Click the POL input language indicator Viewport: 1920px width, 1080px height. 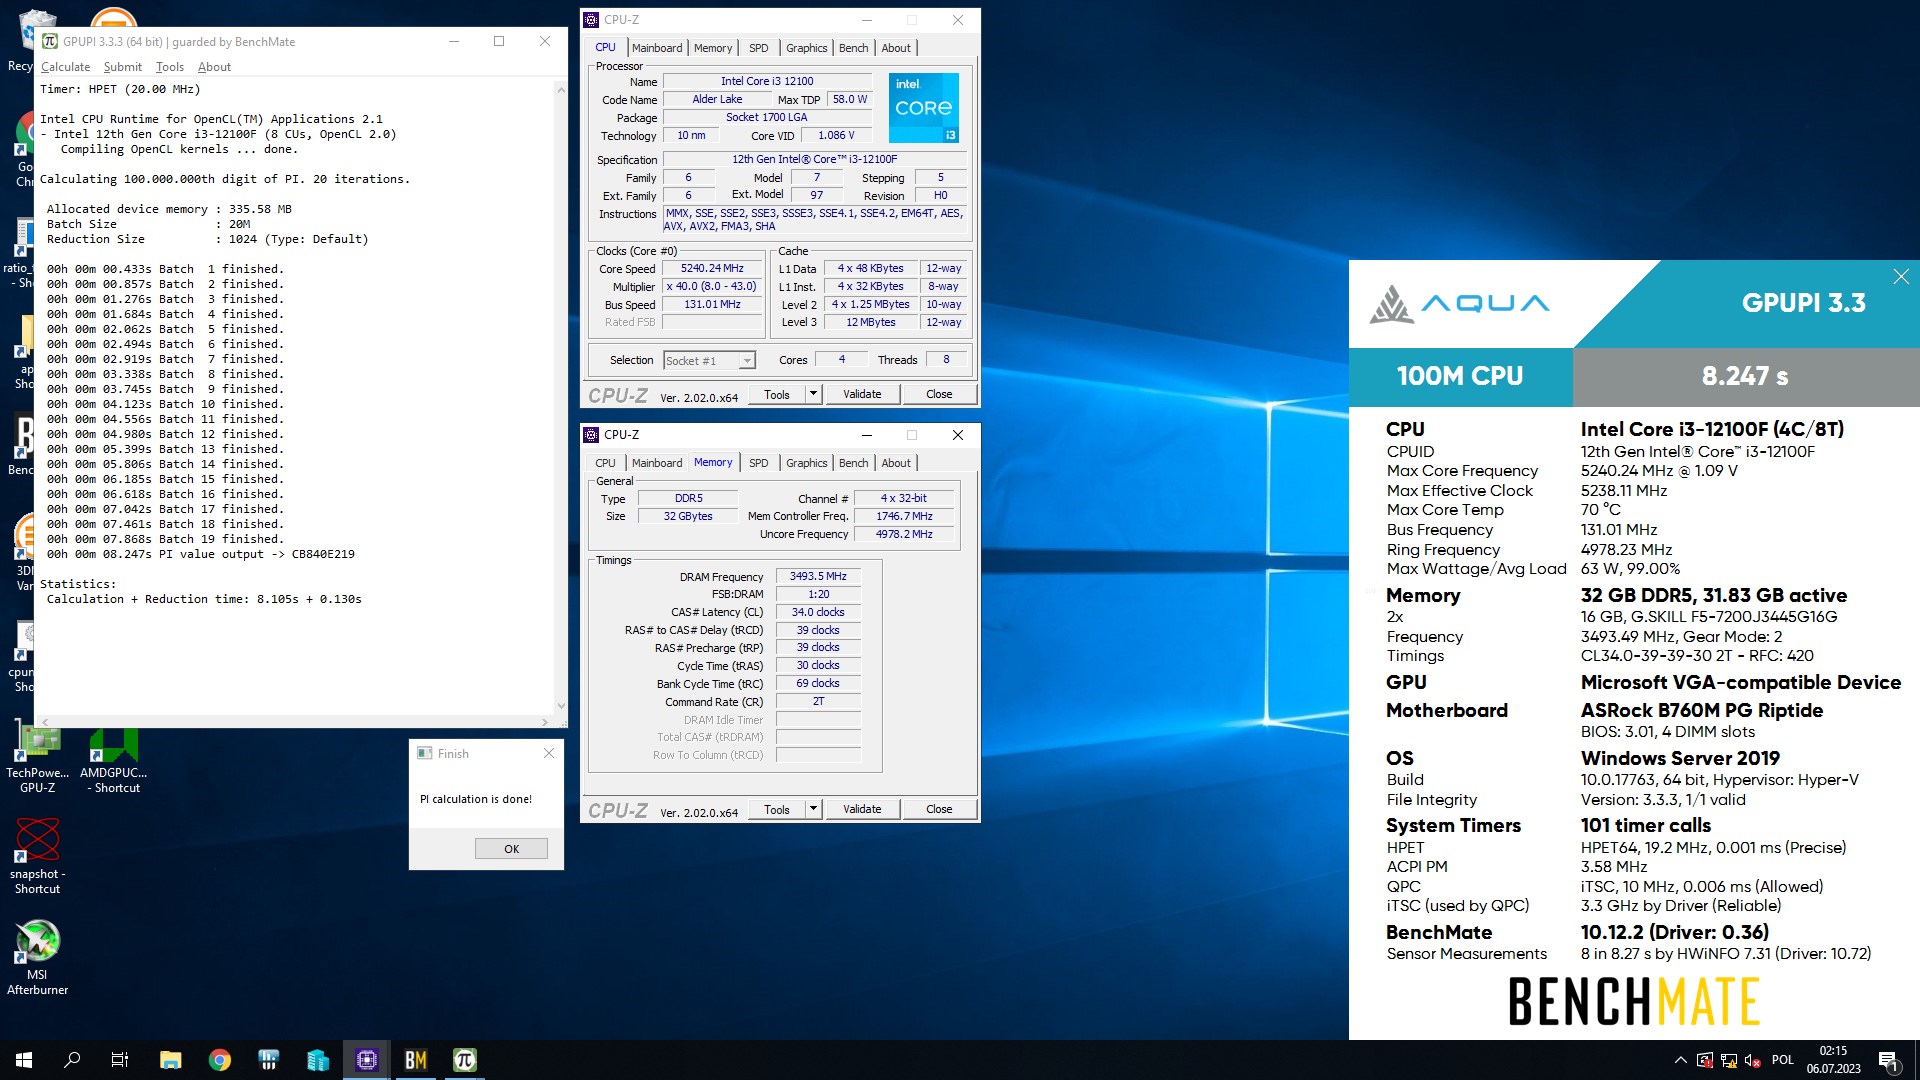pos(1782,1060)
